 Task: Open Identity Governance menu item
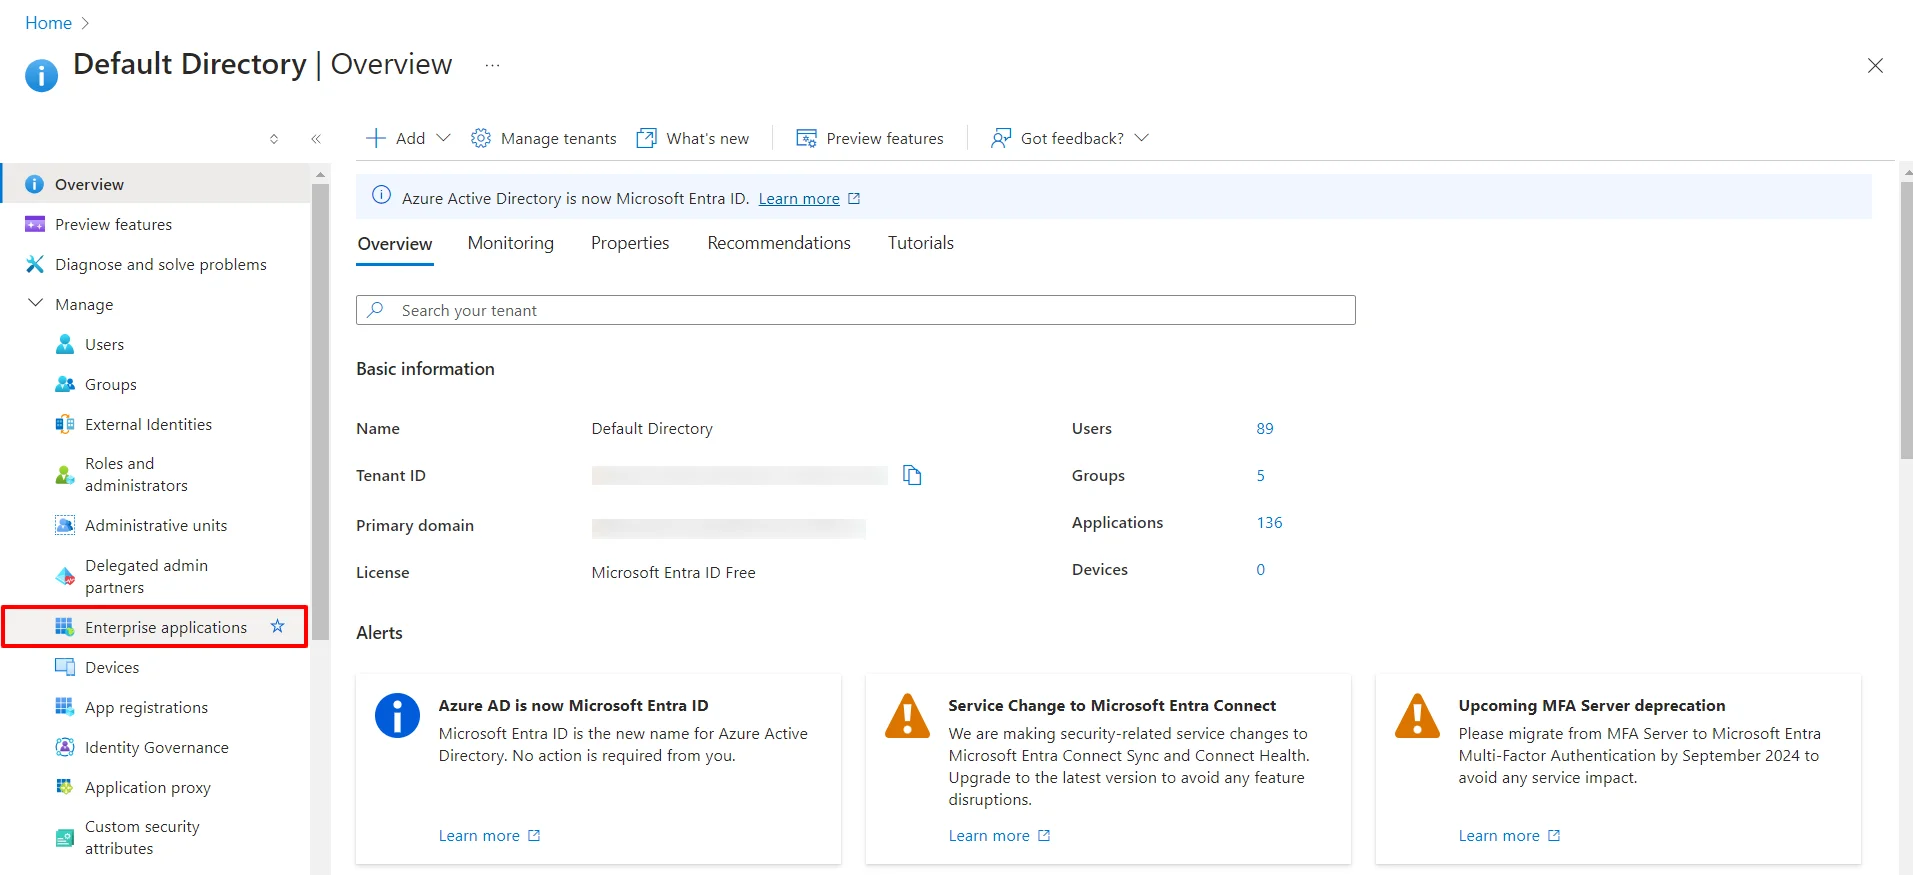[x=155, y=747]
